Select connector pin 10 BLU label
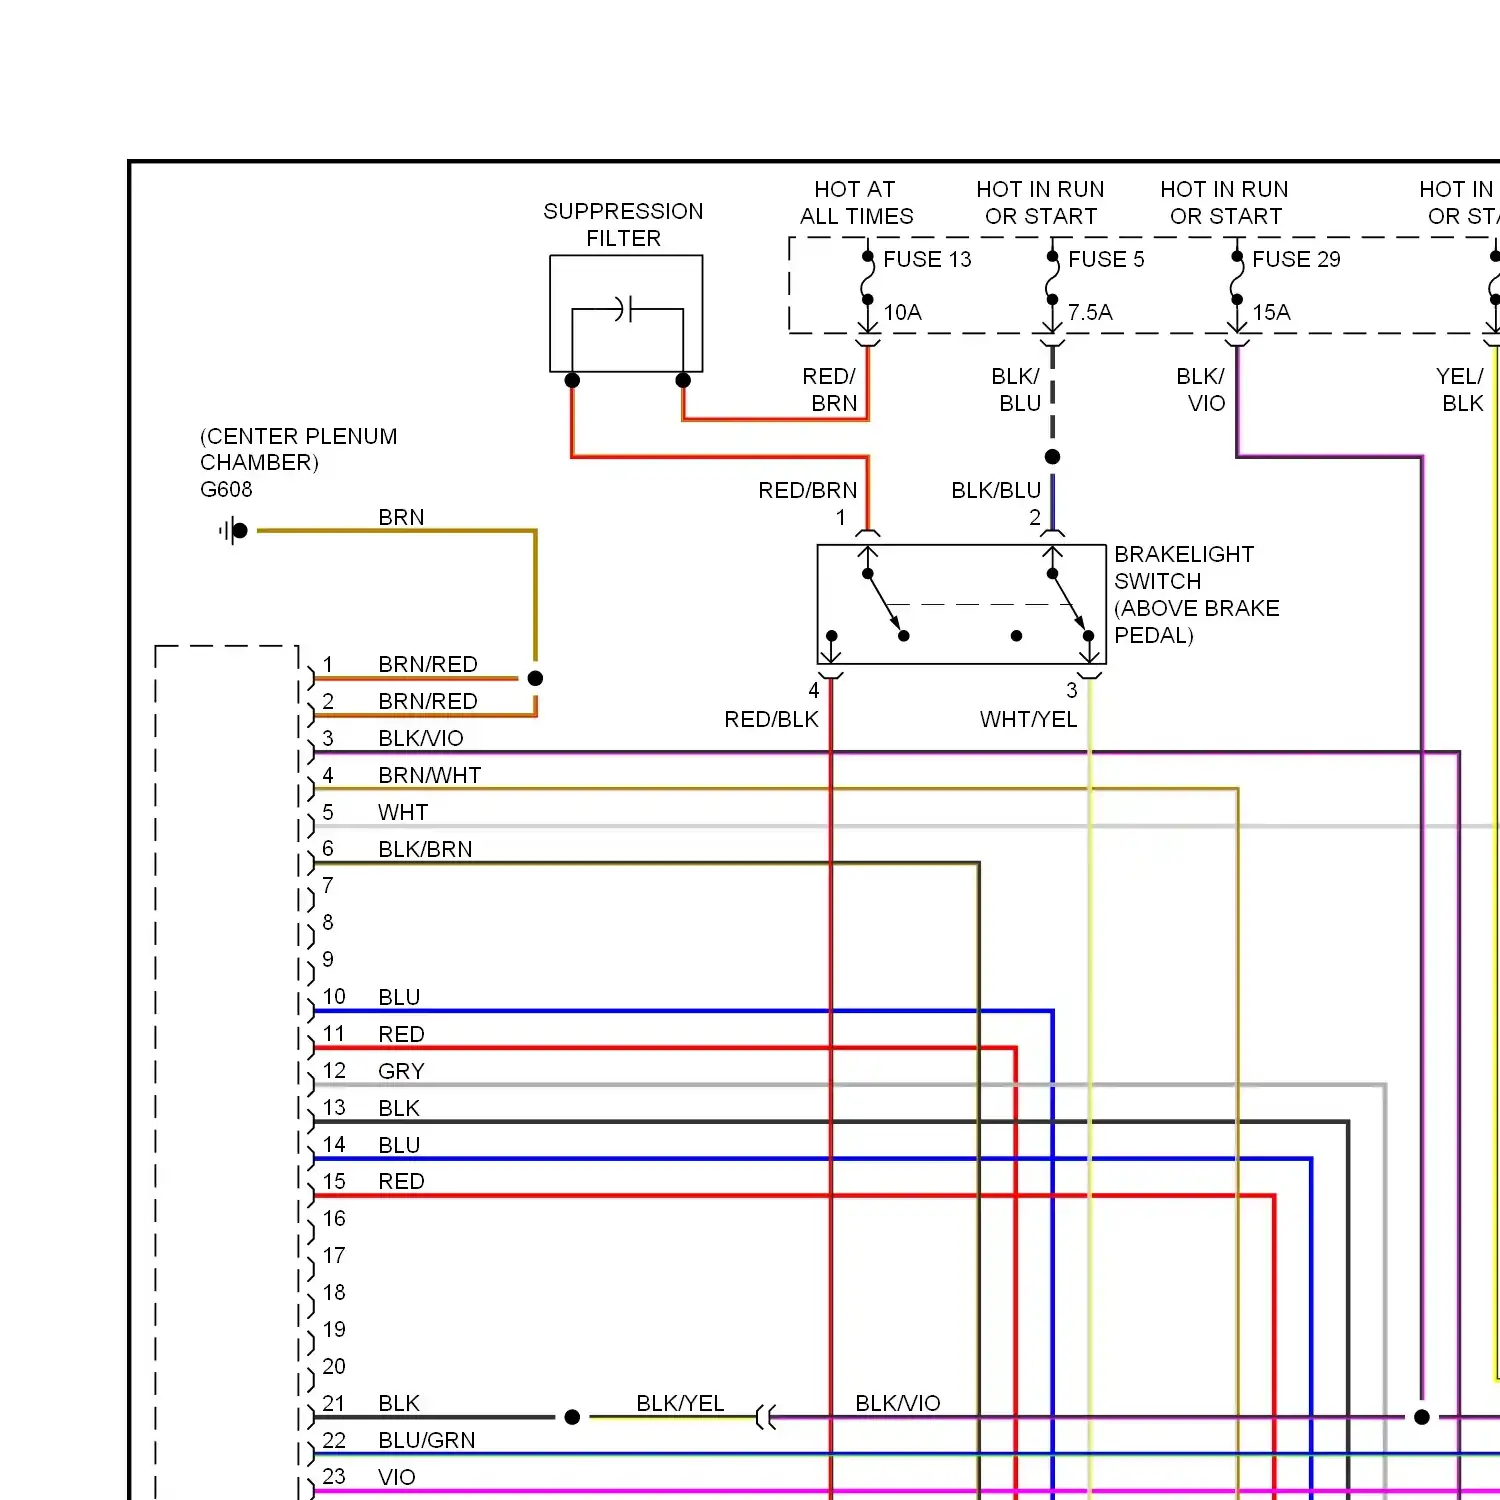Viewport: 1500px width, 1500px height. (399, 997)
